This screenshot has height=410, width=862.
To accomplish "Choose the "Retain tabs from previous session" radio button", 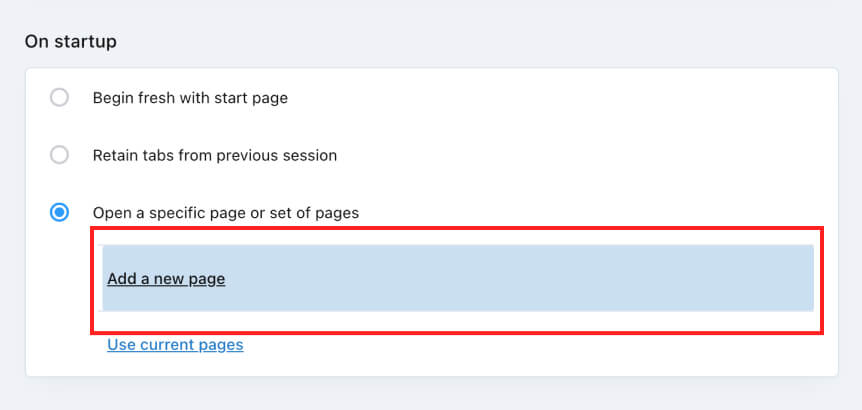I will click(60, 155).
